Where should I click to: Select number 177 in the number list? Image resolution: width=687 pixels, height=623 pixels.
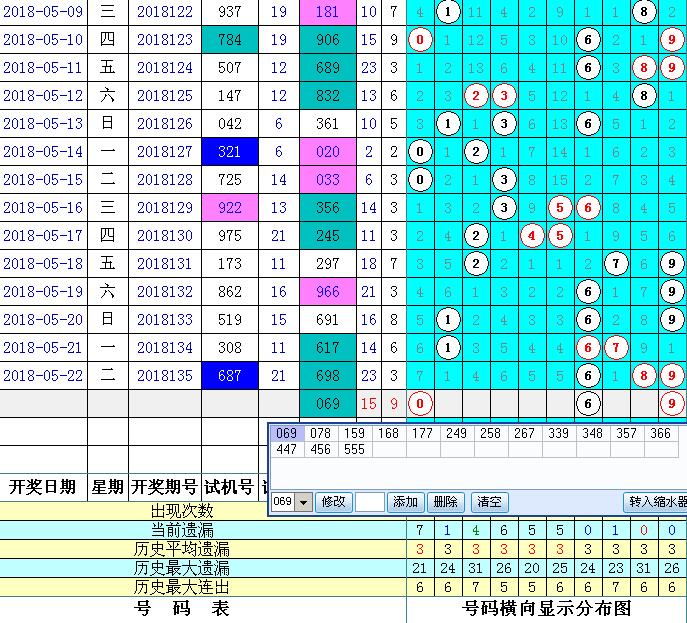click(x=422, y=433)
